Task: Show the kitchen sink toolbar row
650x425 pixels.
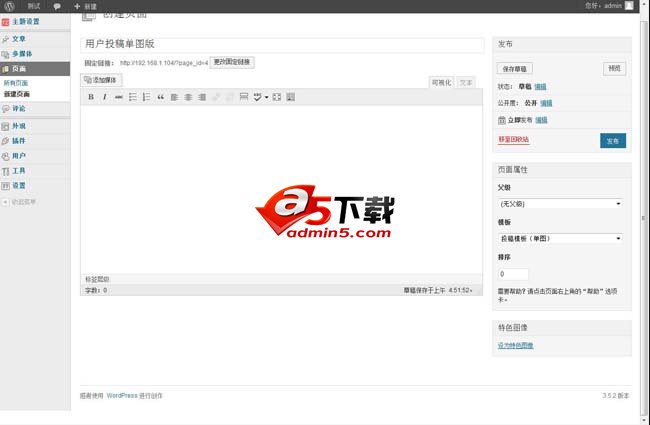Action: coord(291,97)
